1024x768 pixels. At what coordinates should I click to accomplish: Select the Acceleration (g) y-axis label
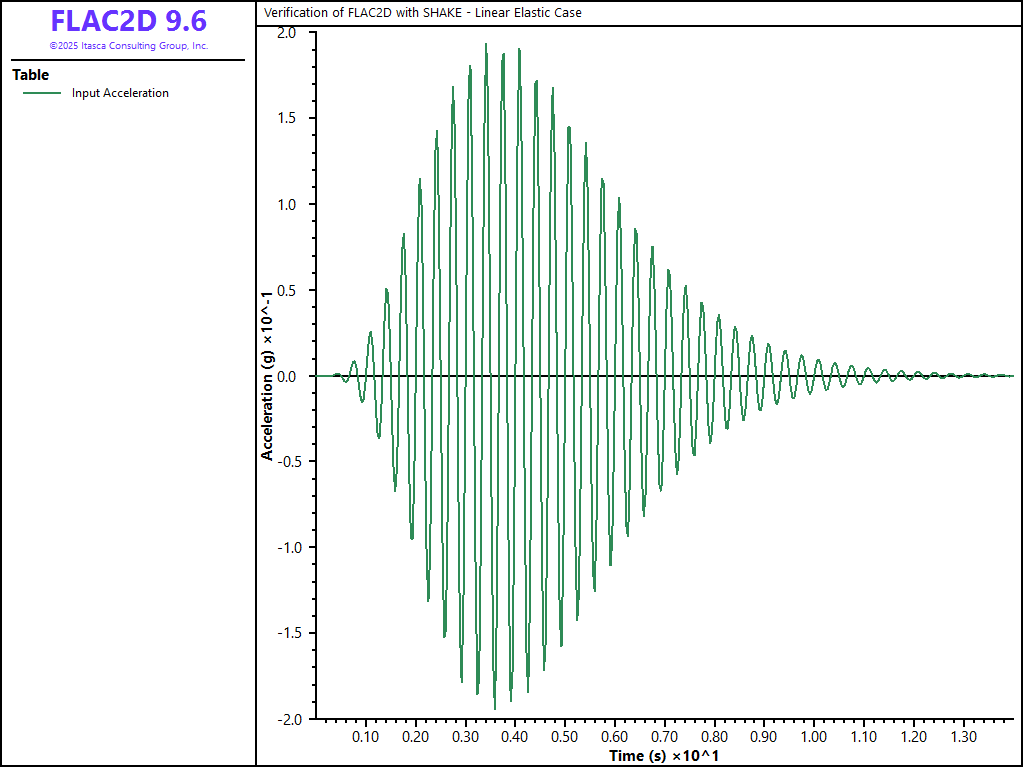point(267,376)
